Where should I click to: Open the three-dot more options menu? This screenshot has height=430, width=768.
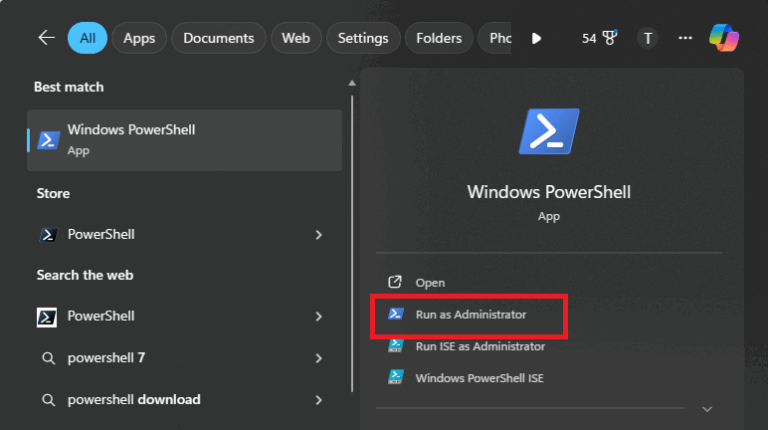coord(685,38)
